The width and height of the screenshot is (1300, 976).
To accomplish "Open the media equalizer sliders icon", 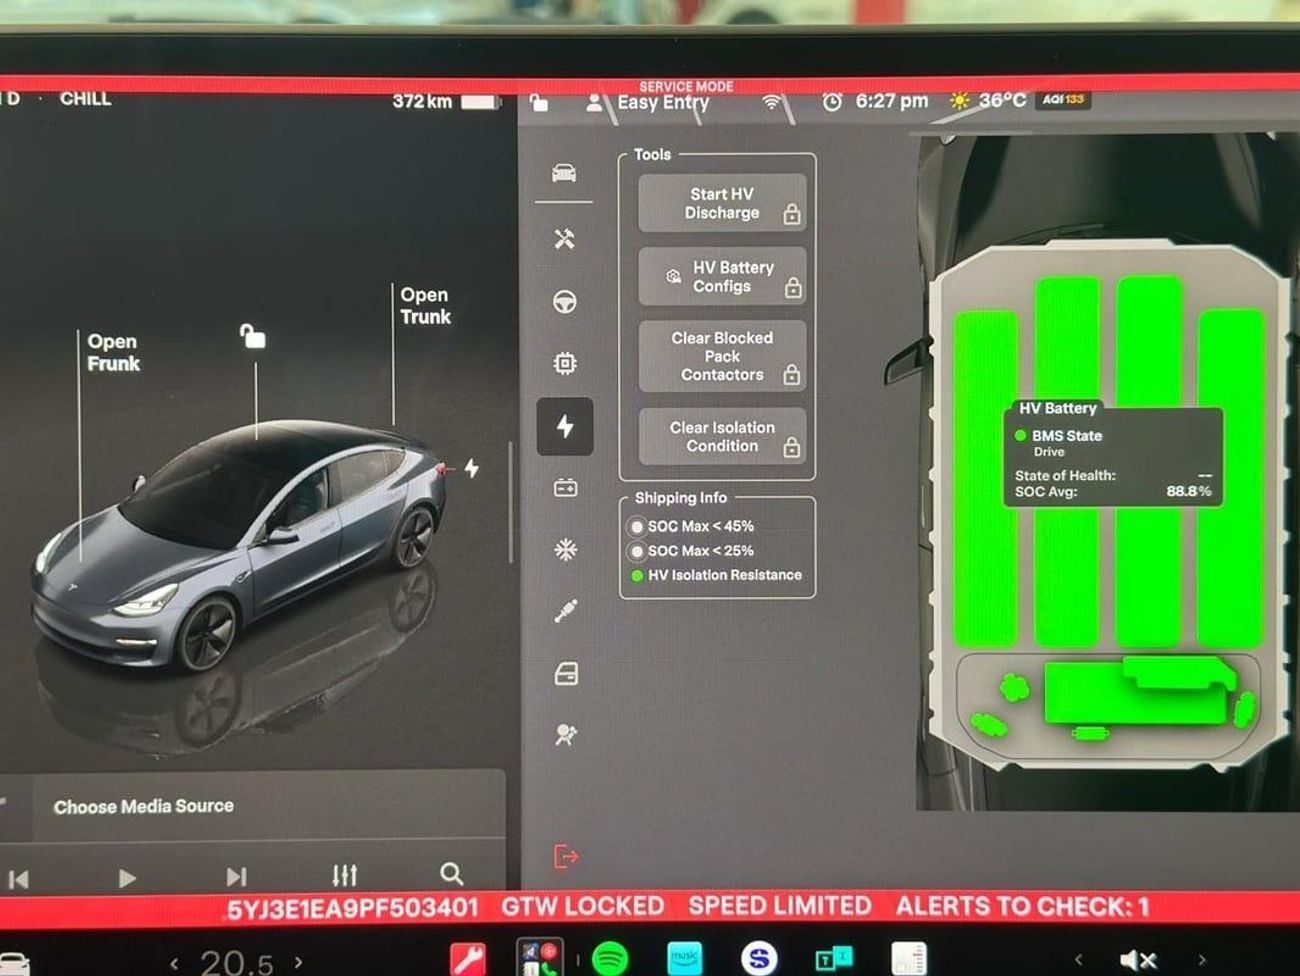I will click(x=344, y=876).
